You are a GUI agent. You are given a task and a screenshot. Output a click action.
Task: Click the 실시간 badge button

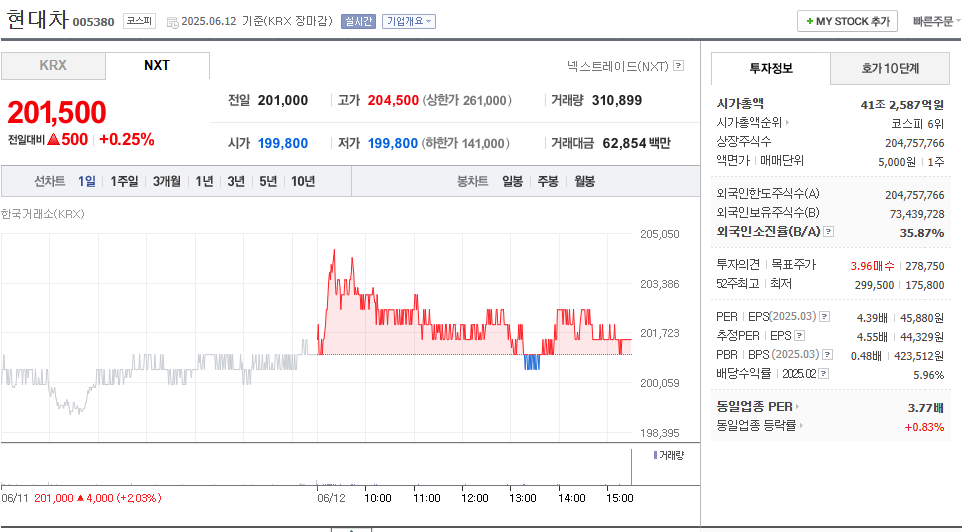click(x=358, y=22)
